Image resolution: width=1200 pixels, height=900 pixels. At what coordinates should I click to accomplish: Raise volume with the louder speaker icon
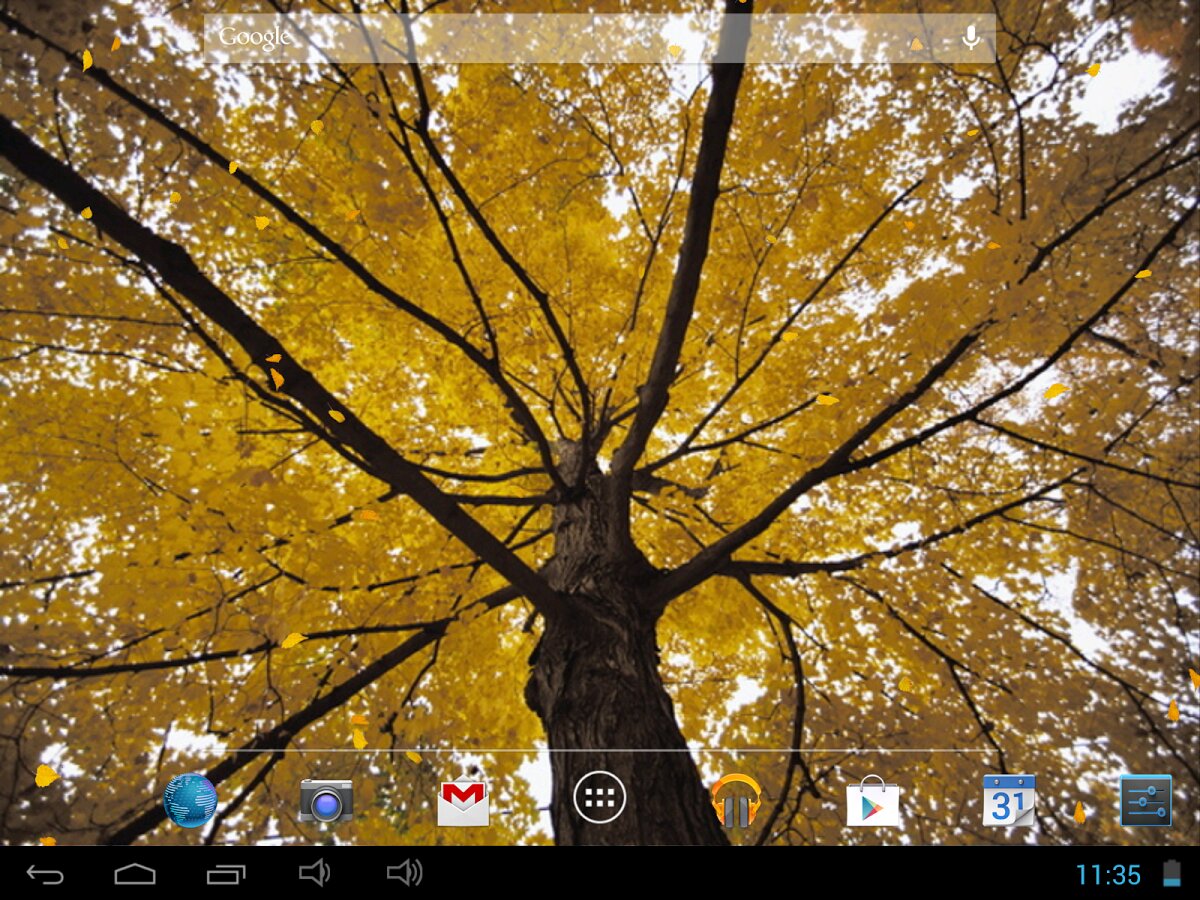click(404, 874)
